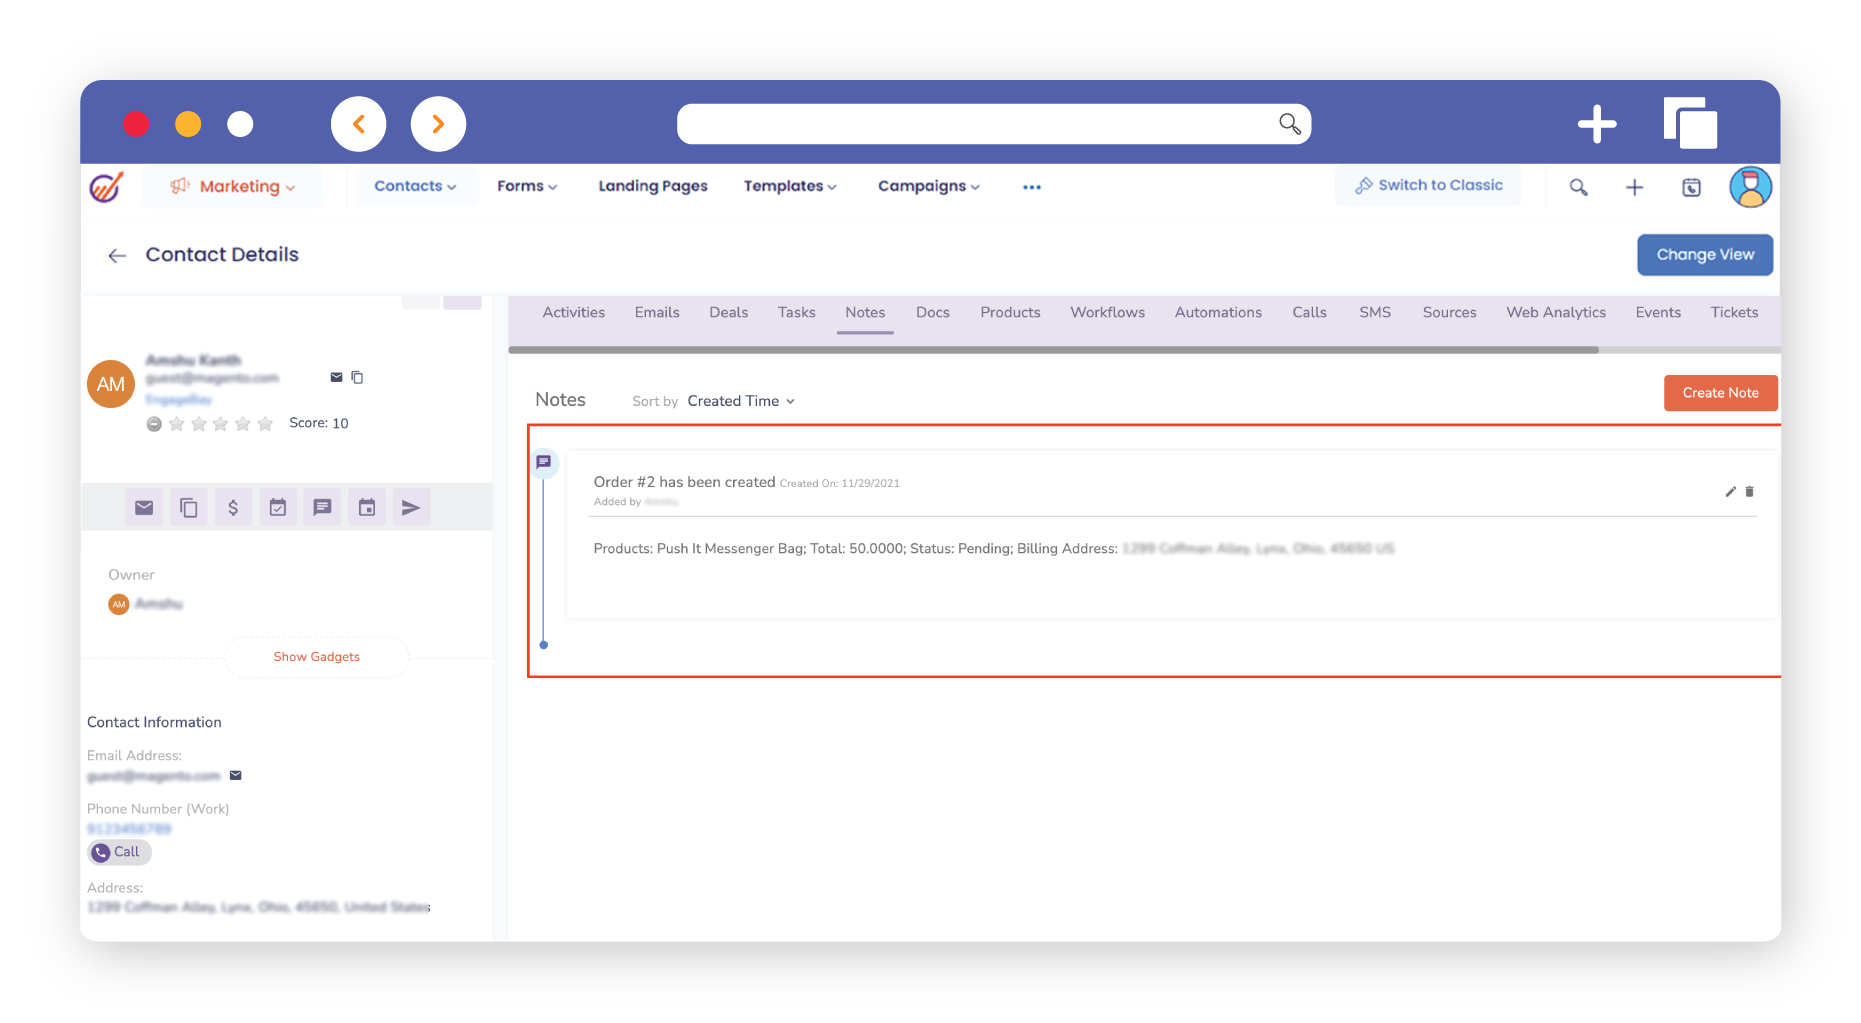Viewport: 1861px width, 1023px height.
Task: Click the Create Note button
Action: tap(1719, 393)
